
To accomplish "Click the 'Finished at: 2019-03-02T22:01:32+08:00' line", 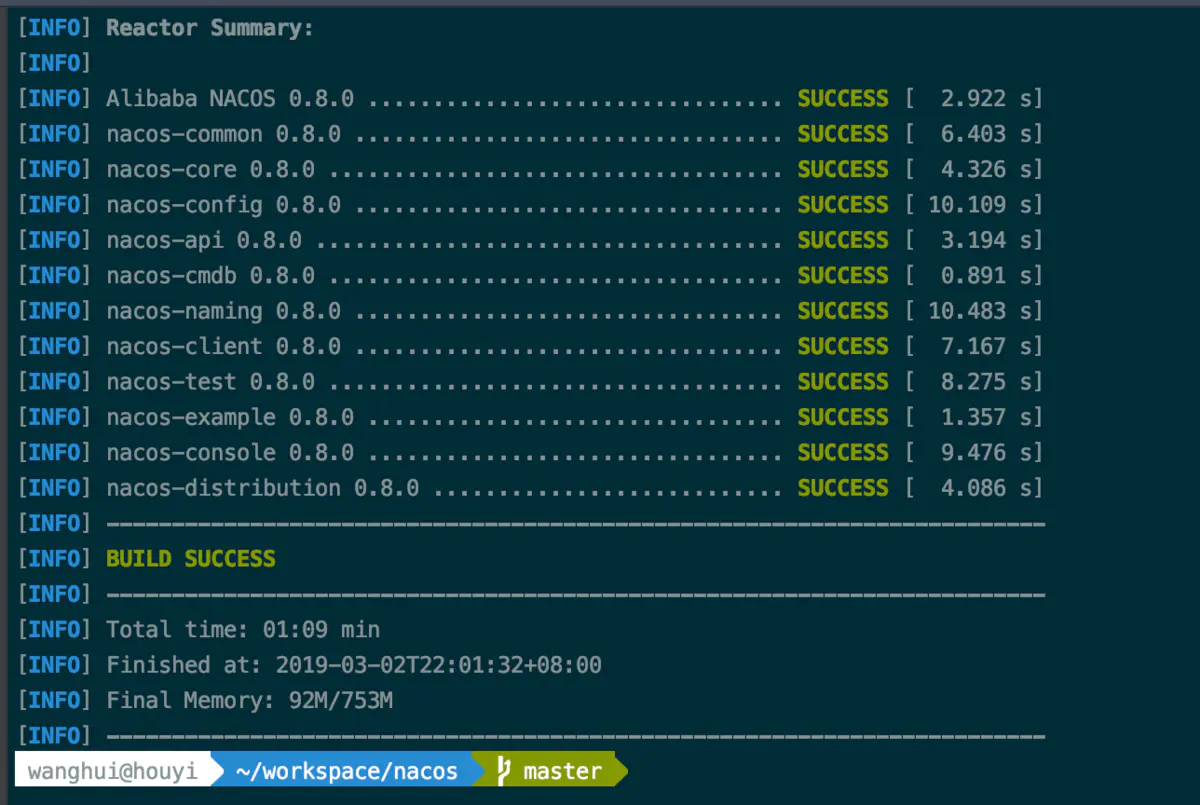I will click(x=354, y=665).
